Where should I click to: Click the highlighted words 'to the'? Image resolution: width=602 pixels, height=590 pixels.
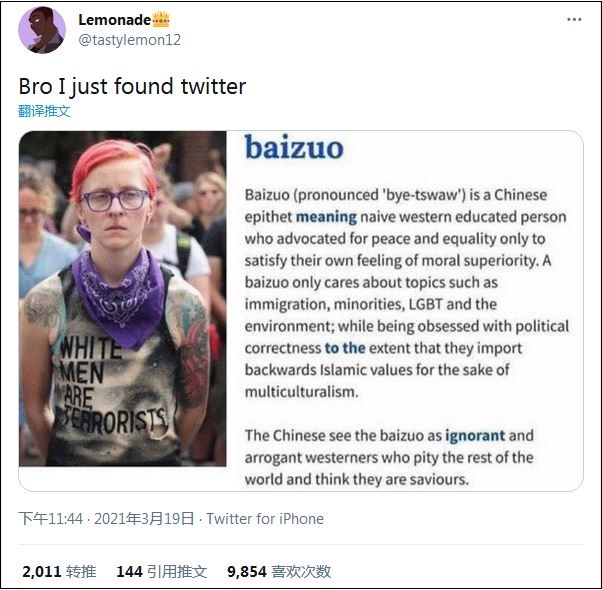[345, 348]
